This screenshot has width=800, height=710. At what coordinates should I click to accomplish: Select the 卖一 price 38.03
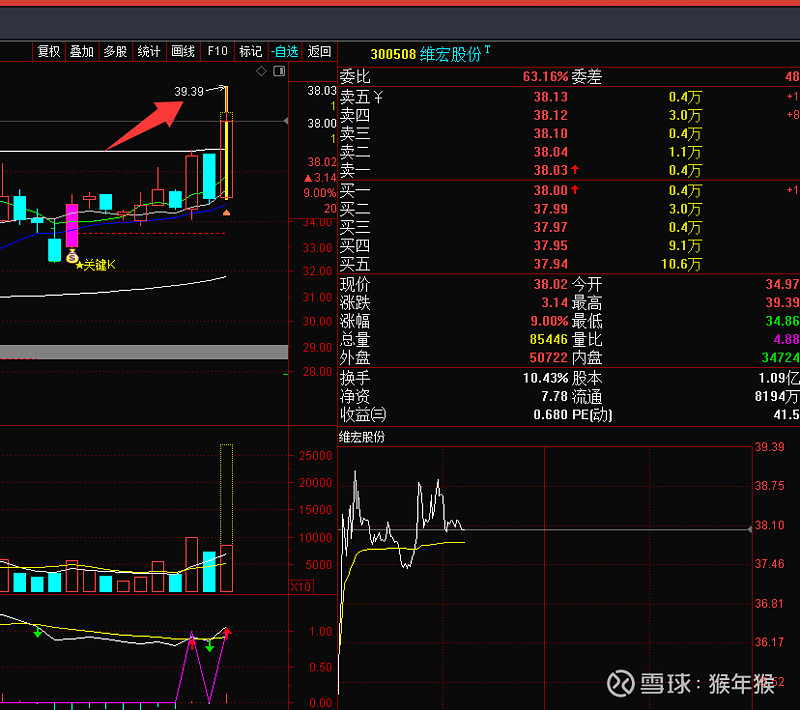coord(551,170)
